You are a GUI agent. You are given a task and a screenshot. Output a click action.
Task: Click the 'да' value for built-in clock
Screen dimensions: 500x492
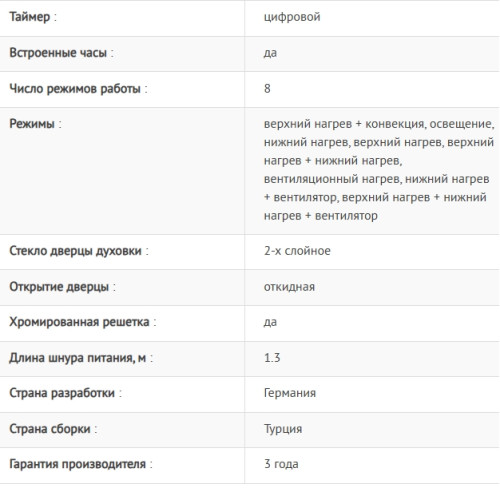[270, 53]
